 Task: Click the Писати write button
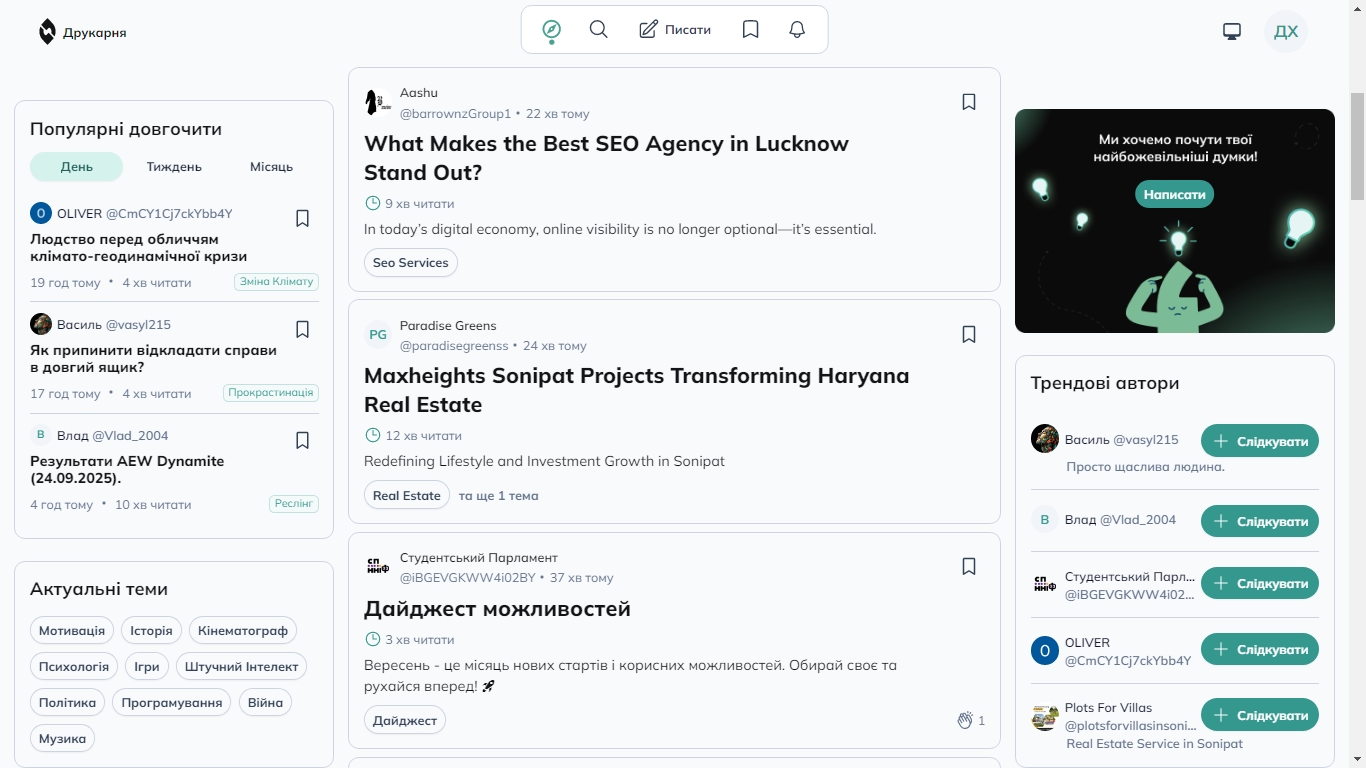pyautogui.click(x=675, y=30)
